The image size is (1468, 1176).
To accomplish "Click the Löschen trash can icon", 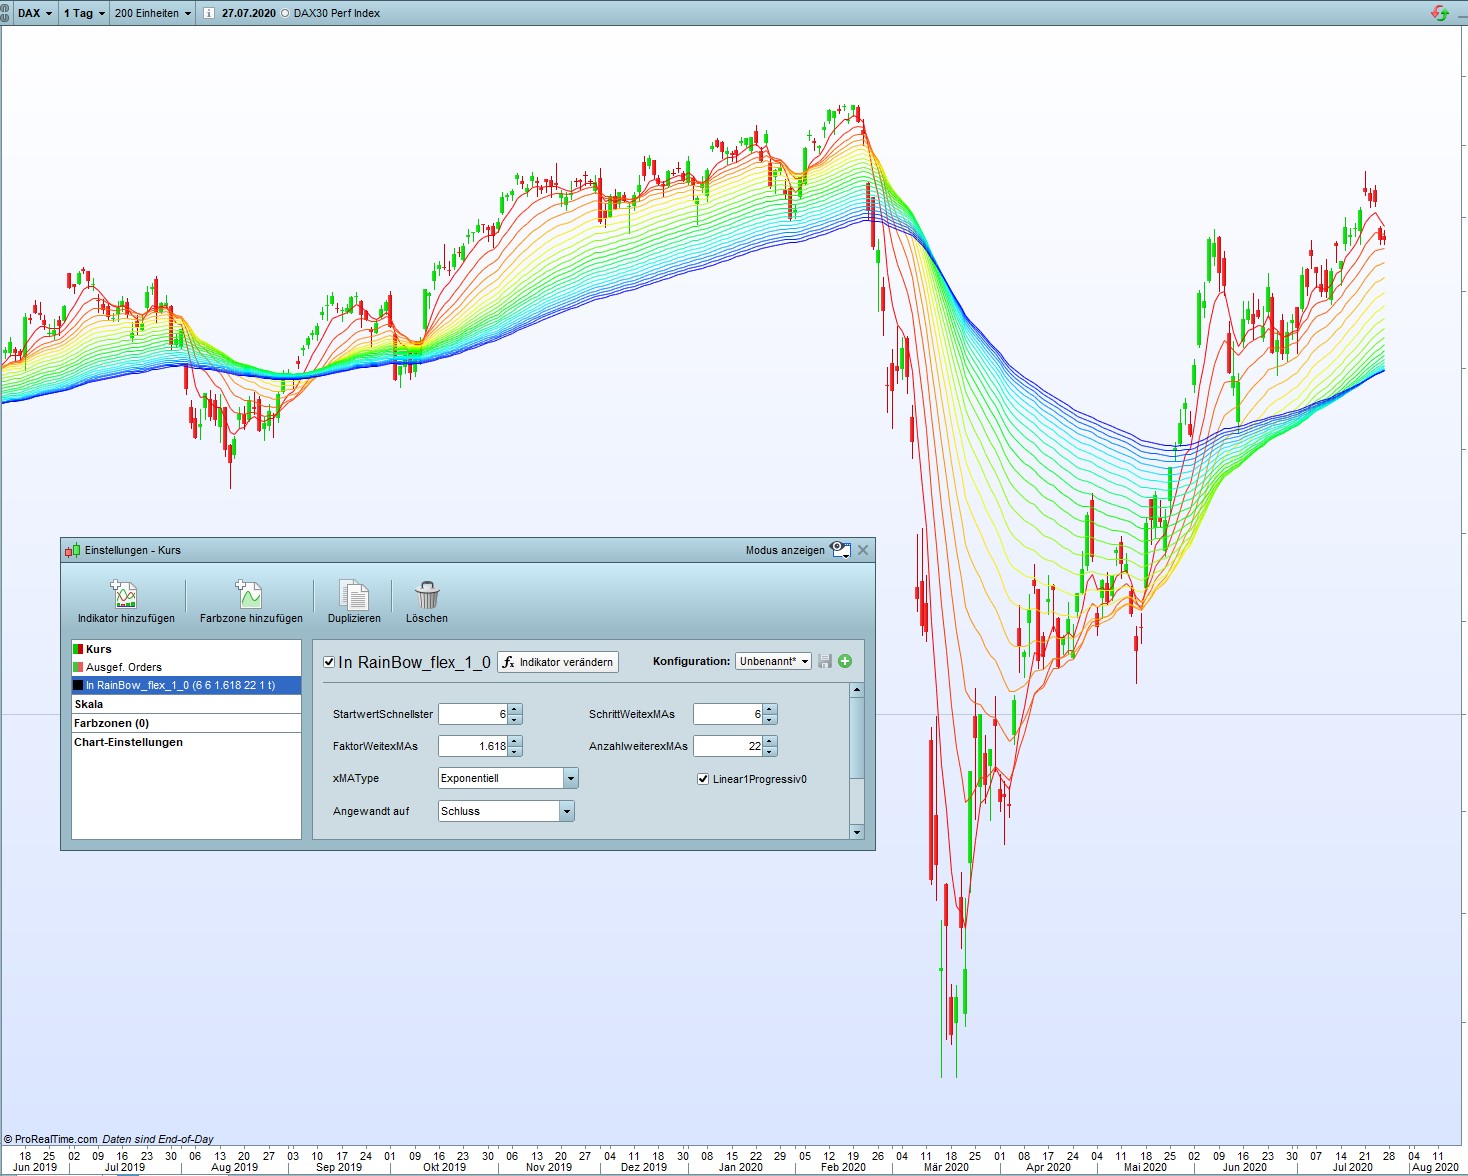I will click(427, 595).
